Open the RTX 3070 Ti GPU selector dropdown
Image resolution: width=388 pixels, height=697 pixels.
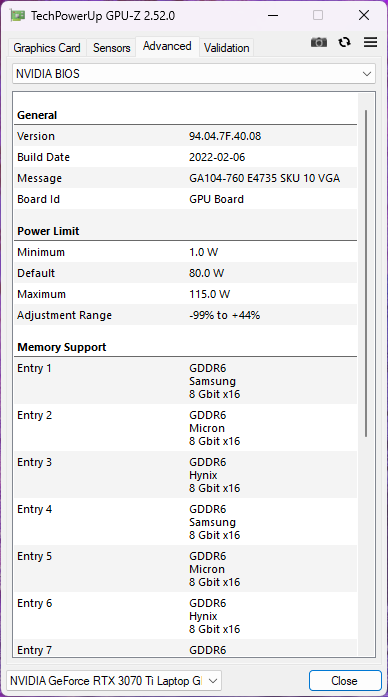click(x=114, y=681)
